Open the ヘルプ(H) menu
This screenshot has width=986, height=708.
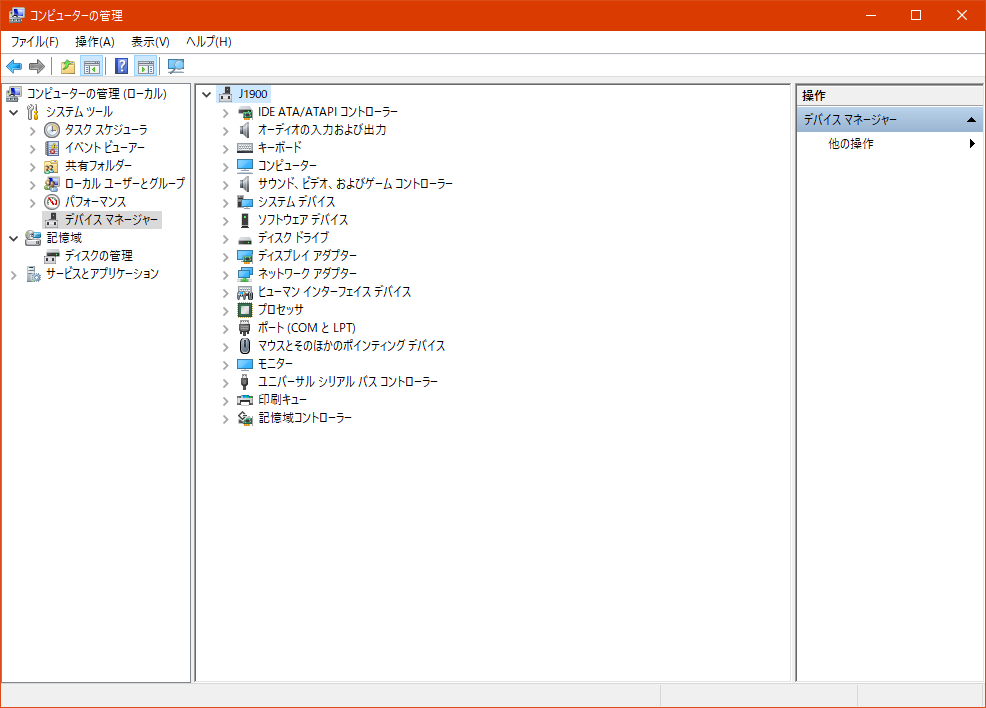click(x=208, y=42)
